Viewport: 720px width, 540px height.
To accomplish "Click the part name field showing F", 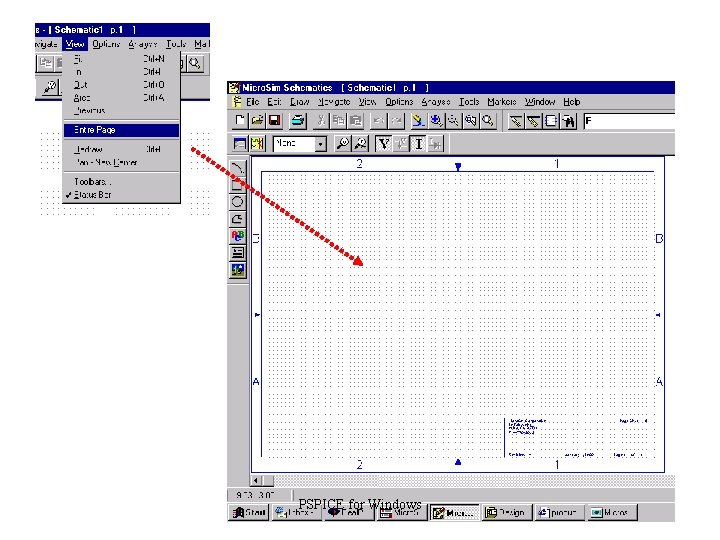I will 629,121.
